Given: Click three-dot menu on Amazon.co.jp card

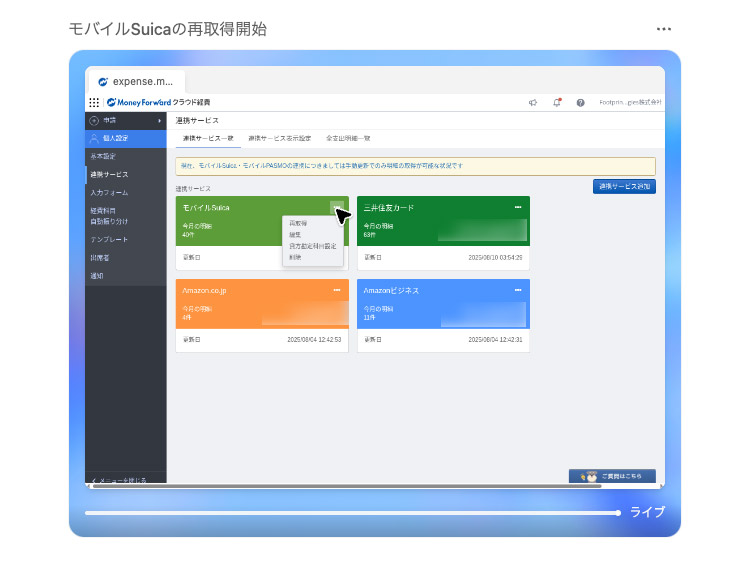Looking at the screenshot, I should (x=337, y=290).
